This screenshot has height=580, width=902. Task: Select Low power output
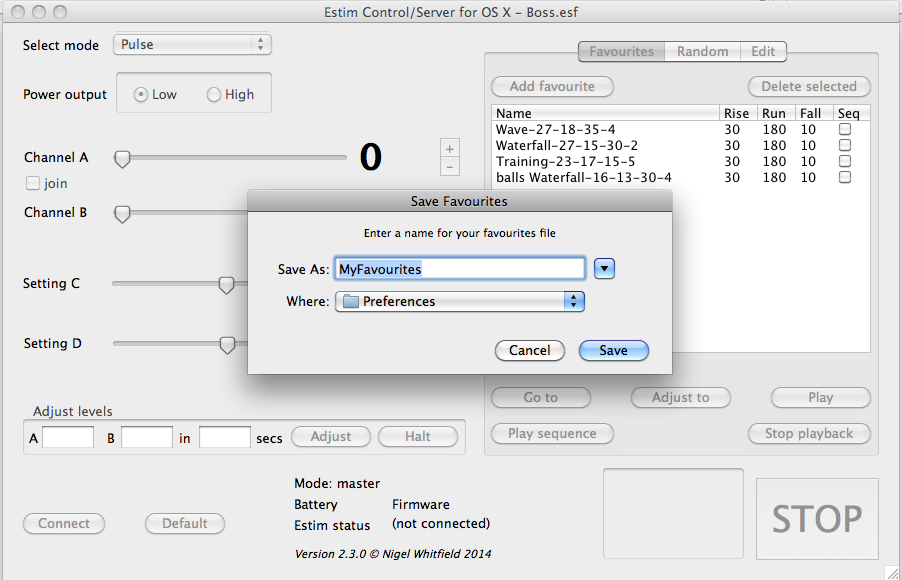coord(141,95)
